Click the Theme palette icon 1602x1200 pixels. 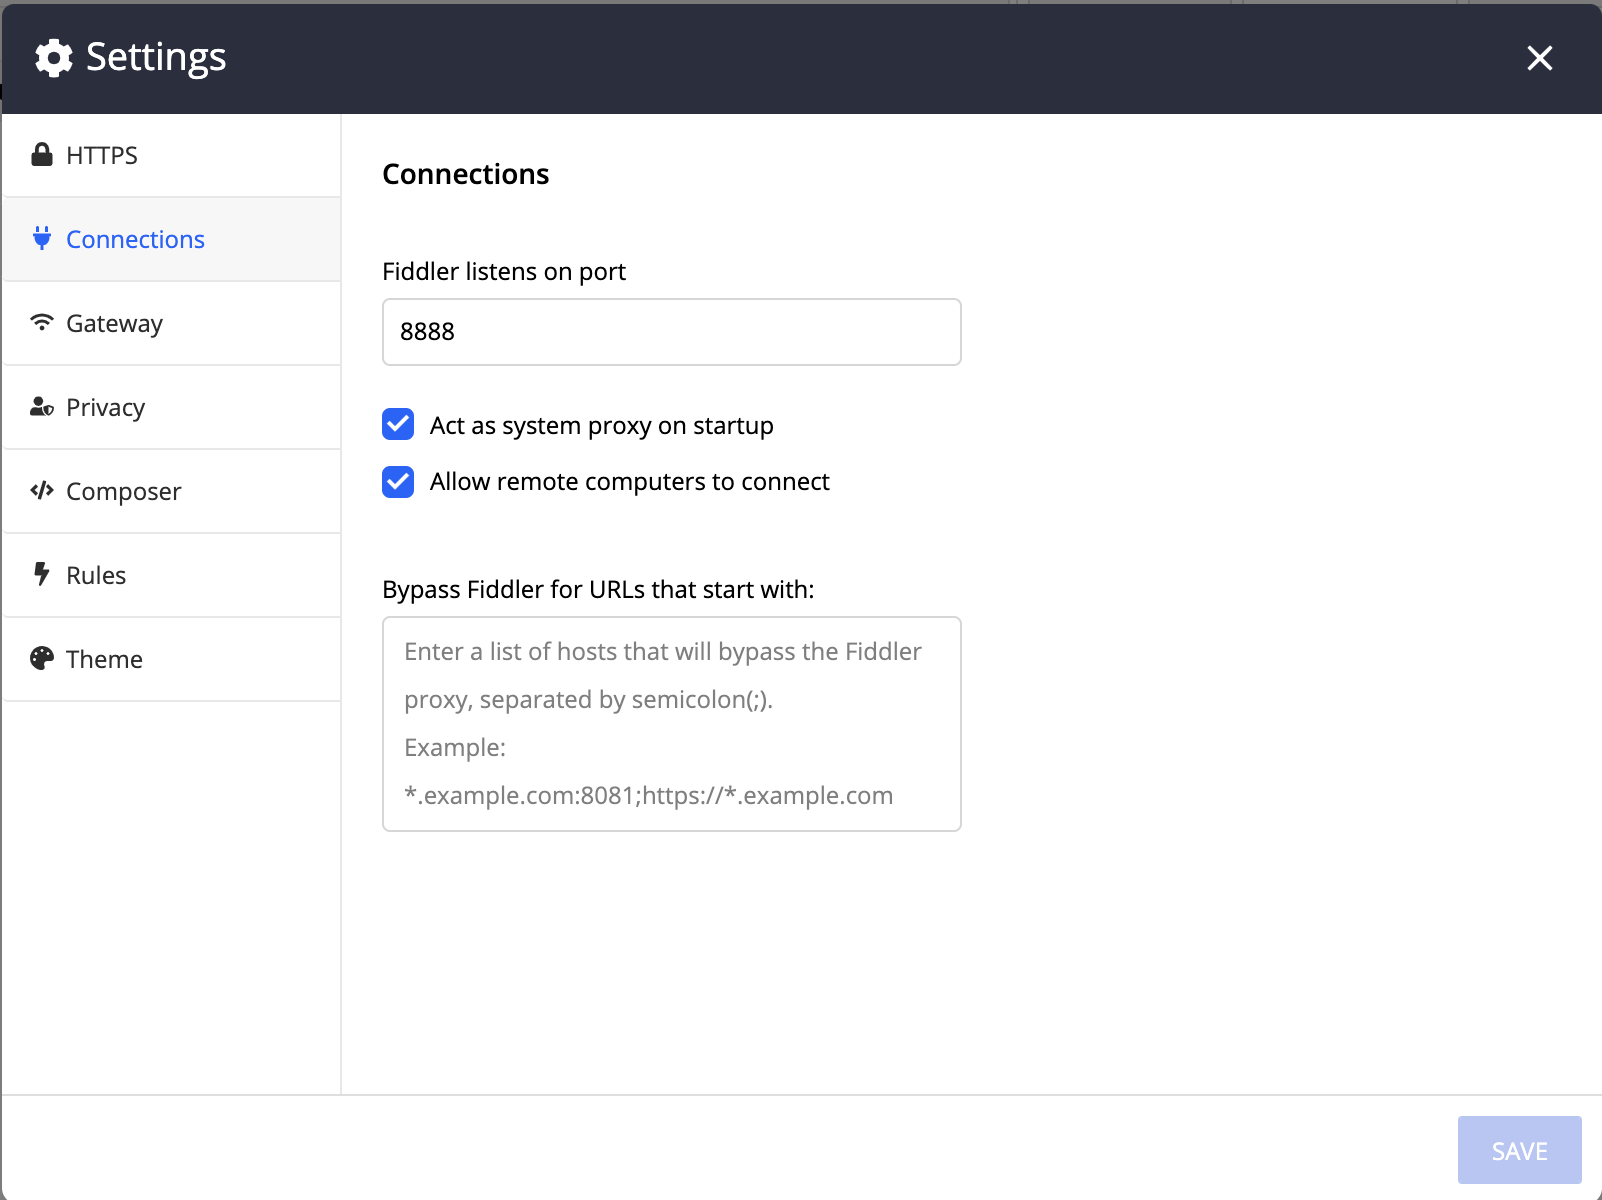coord(42,659)
